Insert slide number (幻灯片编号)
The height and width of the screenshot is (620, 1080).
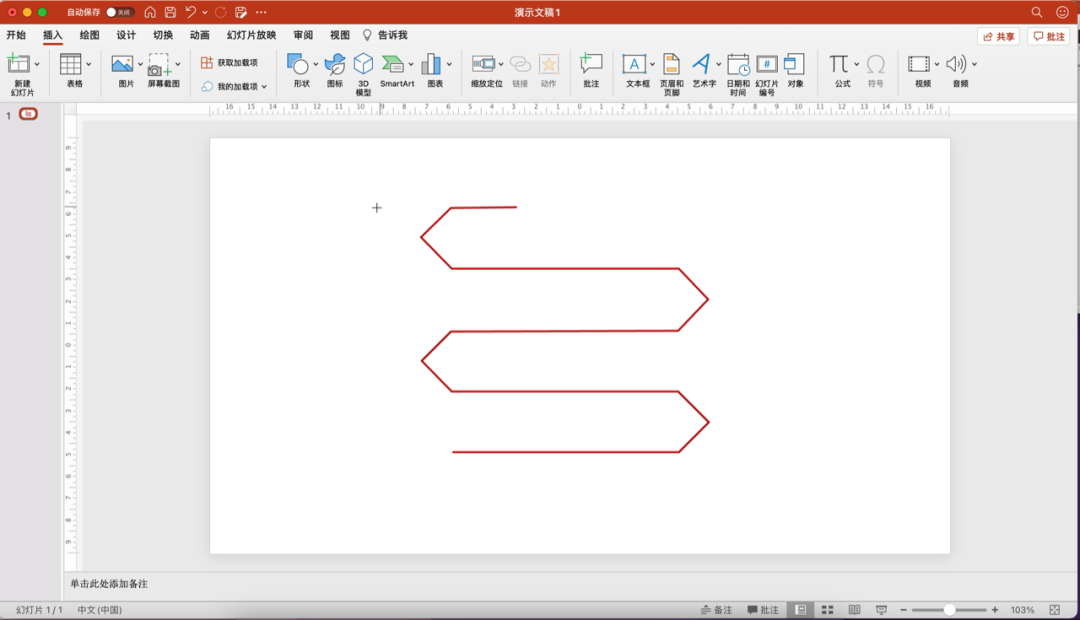click(x=767, y=65)
